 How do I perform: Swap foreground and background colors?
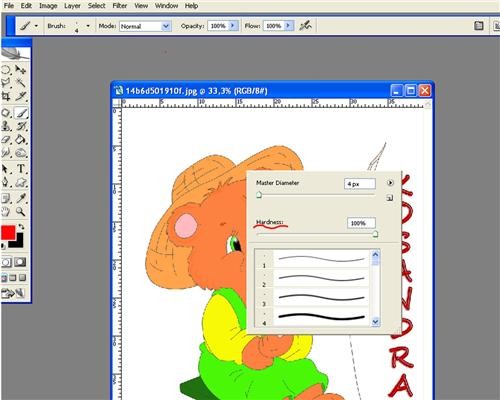21,227
